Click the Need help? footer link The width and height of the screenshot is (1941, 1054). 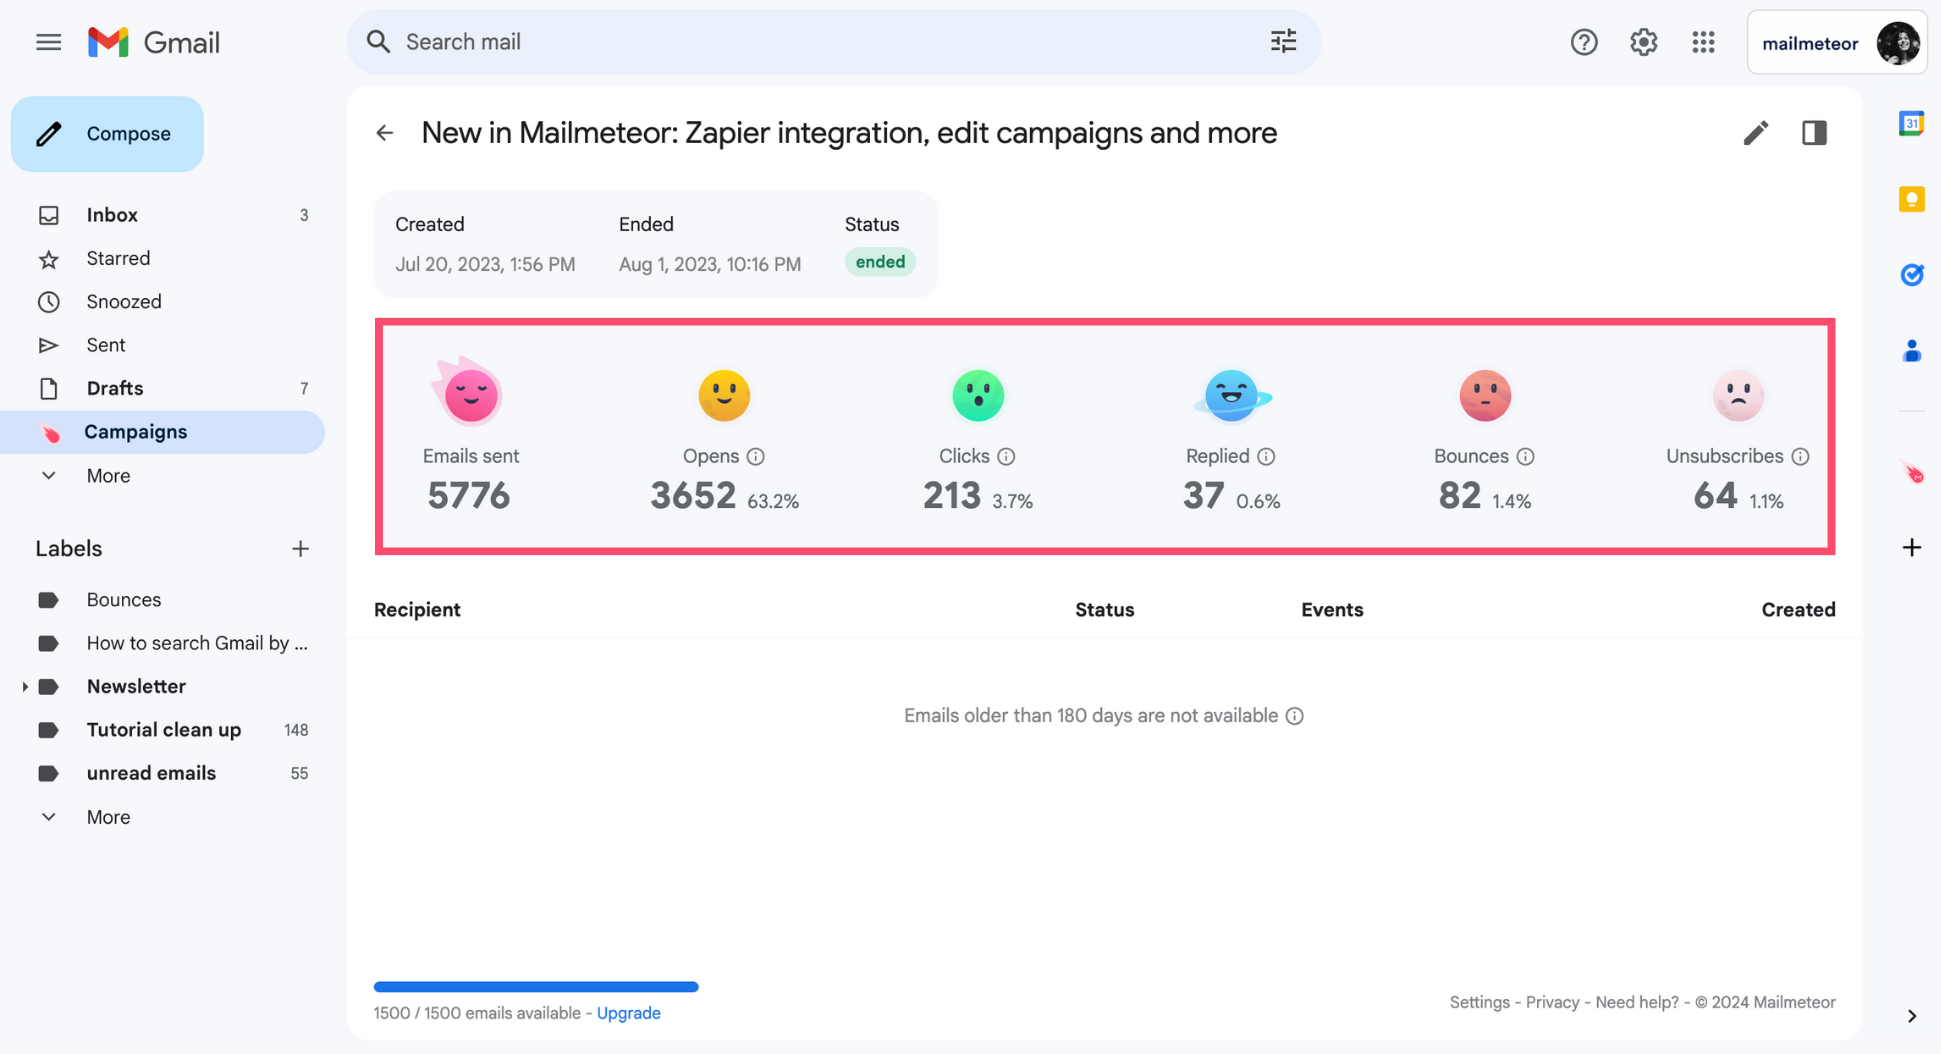[1636, 1002]
